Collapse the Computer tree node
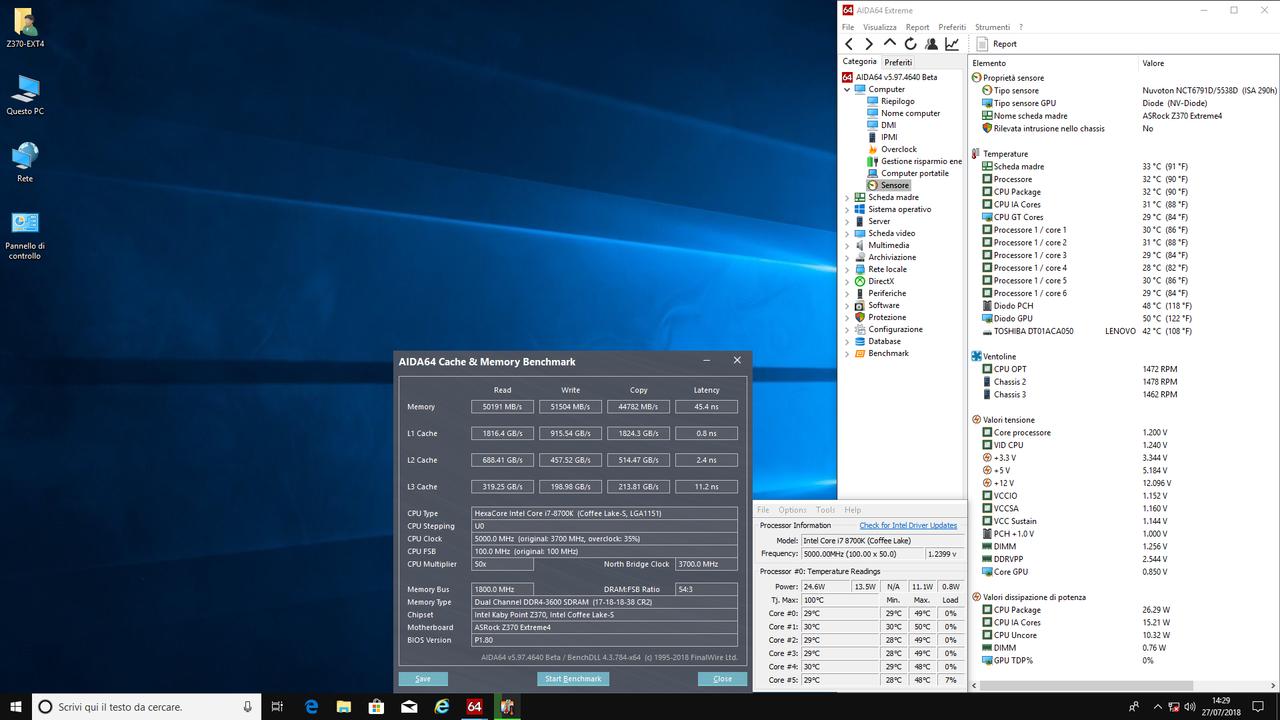This screenshot has height=720, width=1280. click(x=846, y=88)
